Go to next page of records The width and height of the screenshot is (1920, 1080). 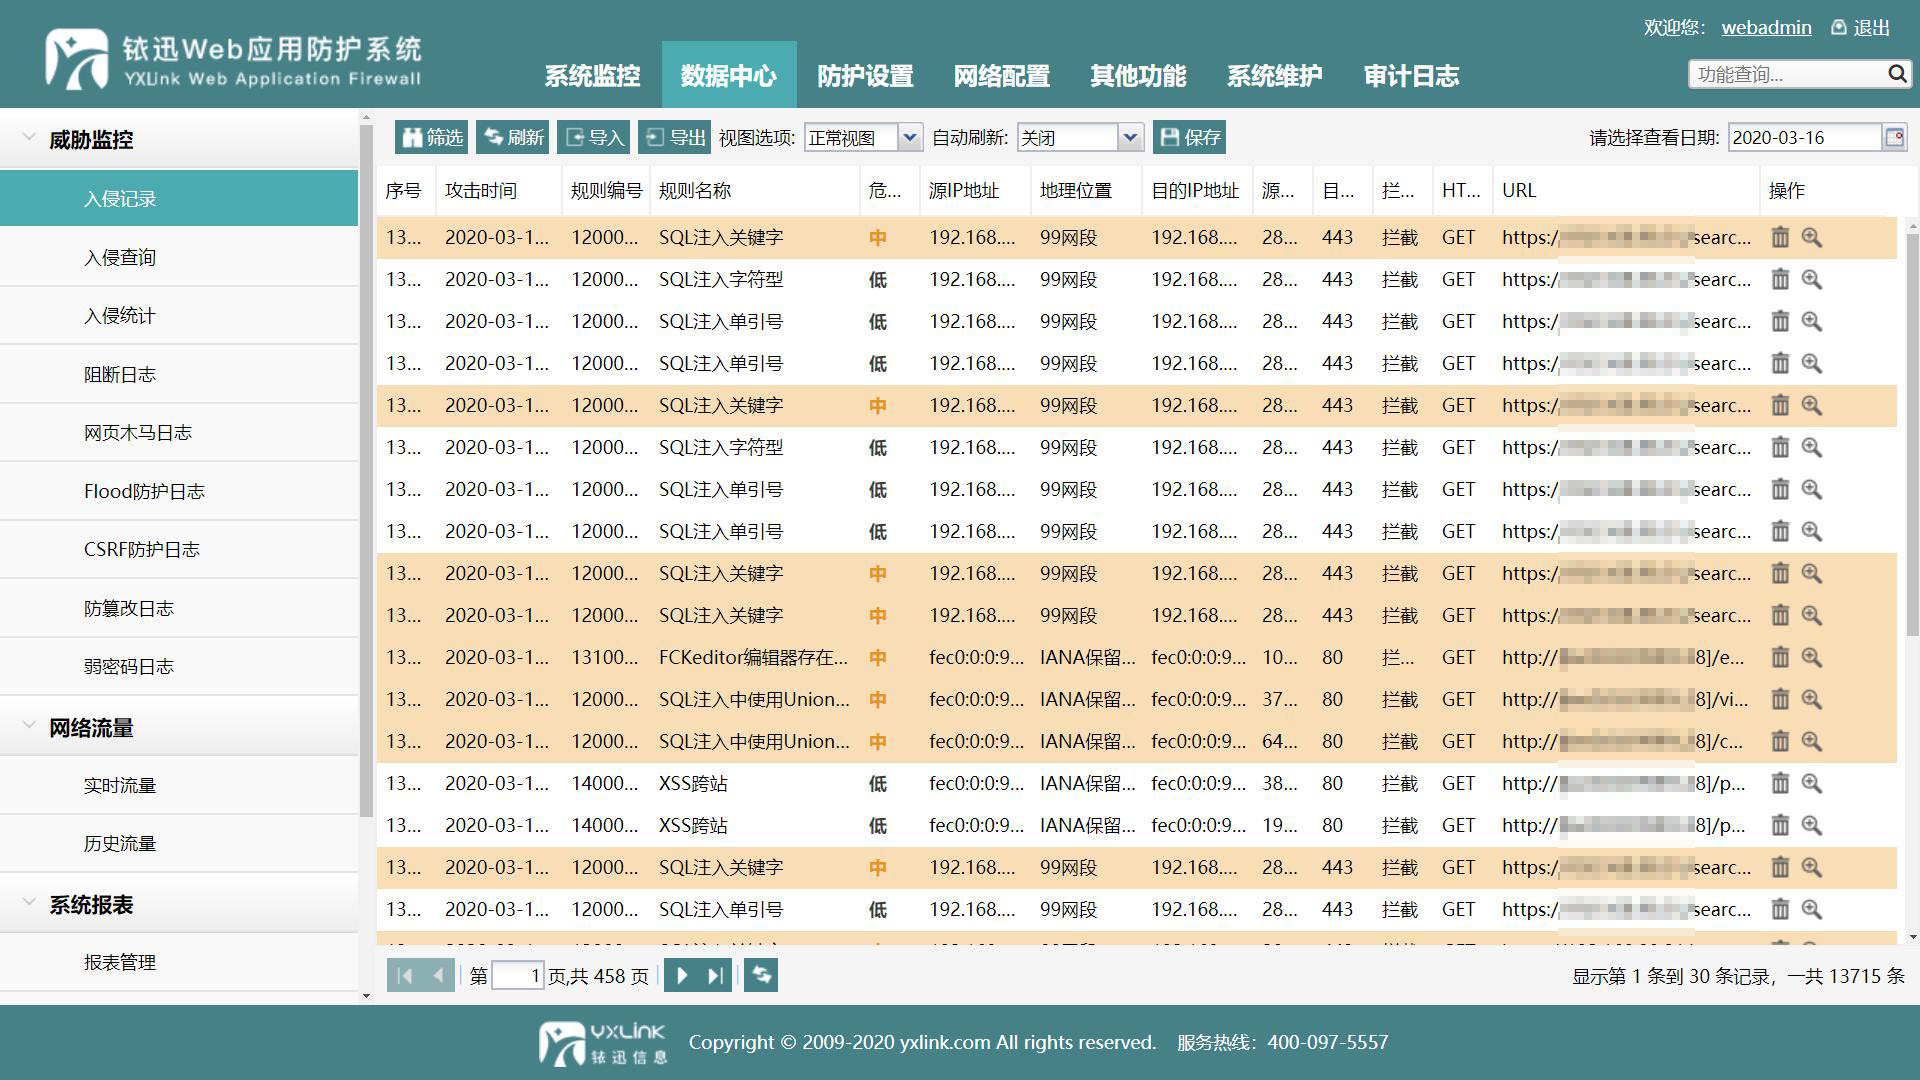(682, 975)
